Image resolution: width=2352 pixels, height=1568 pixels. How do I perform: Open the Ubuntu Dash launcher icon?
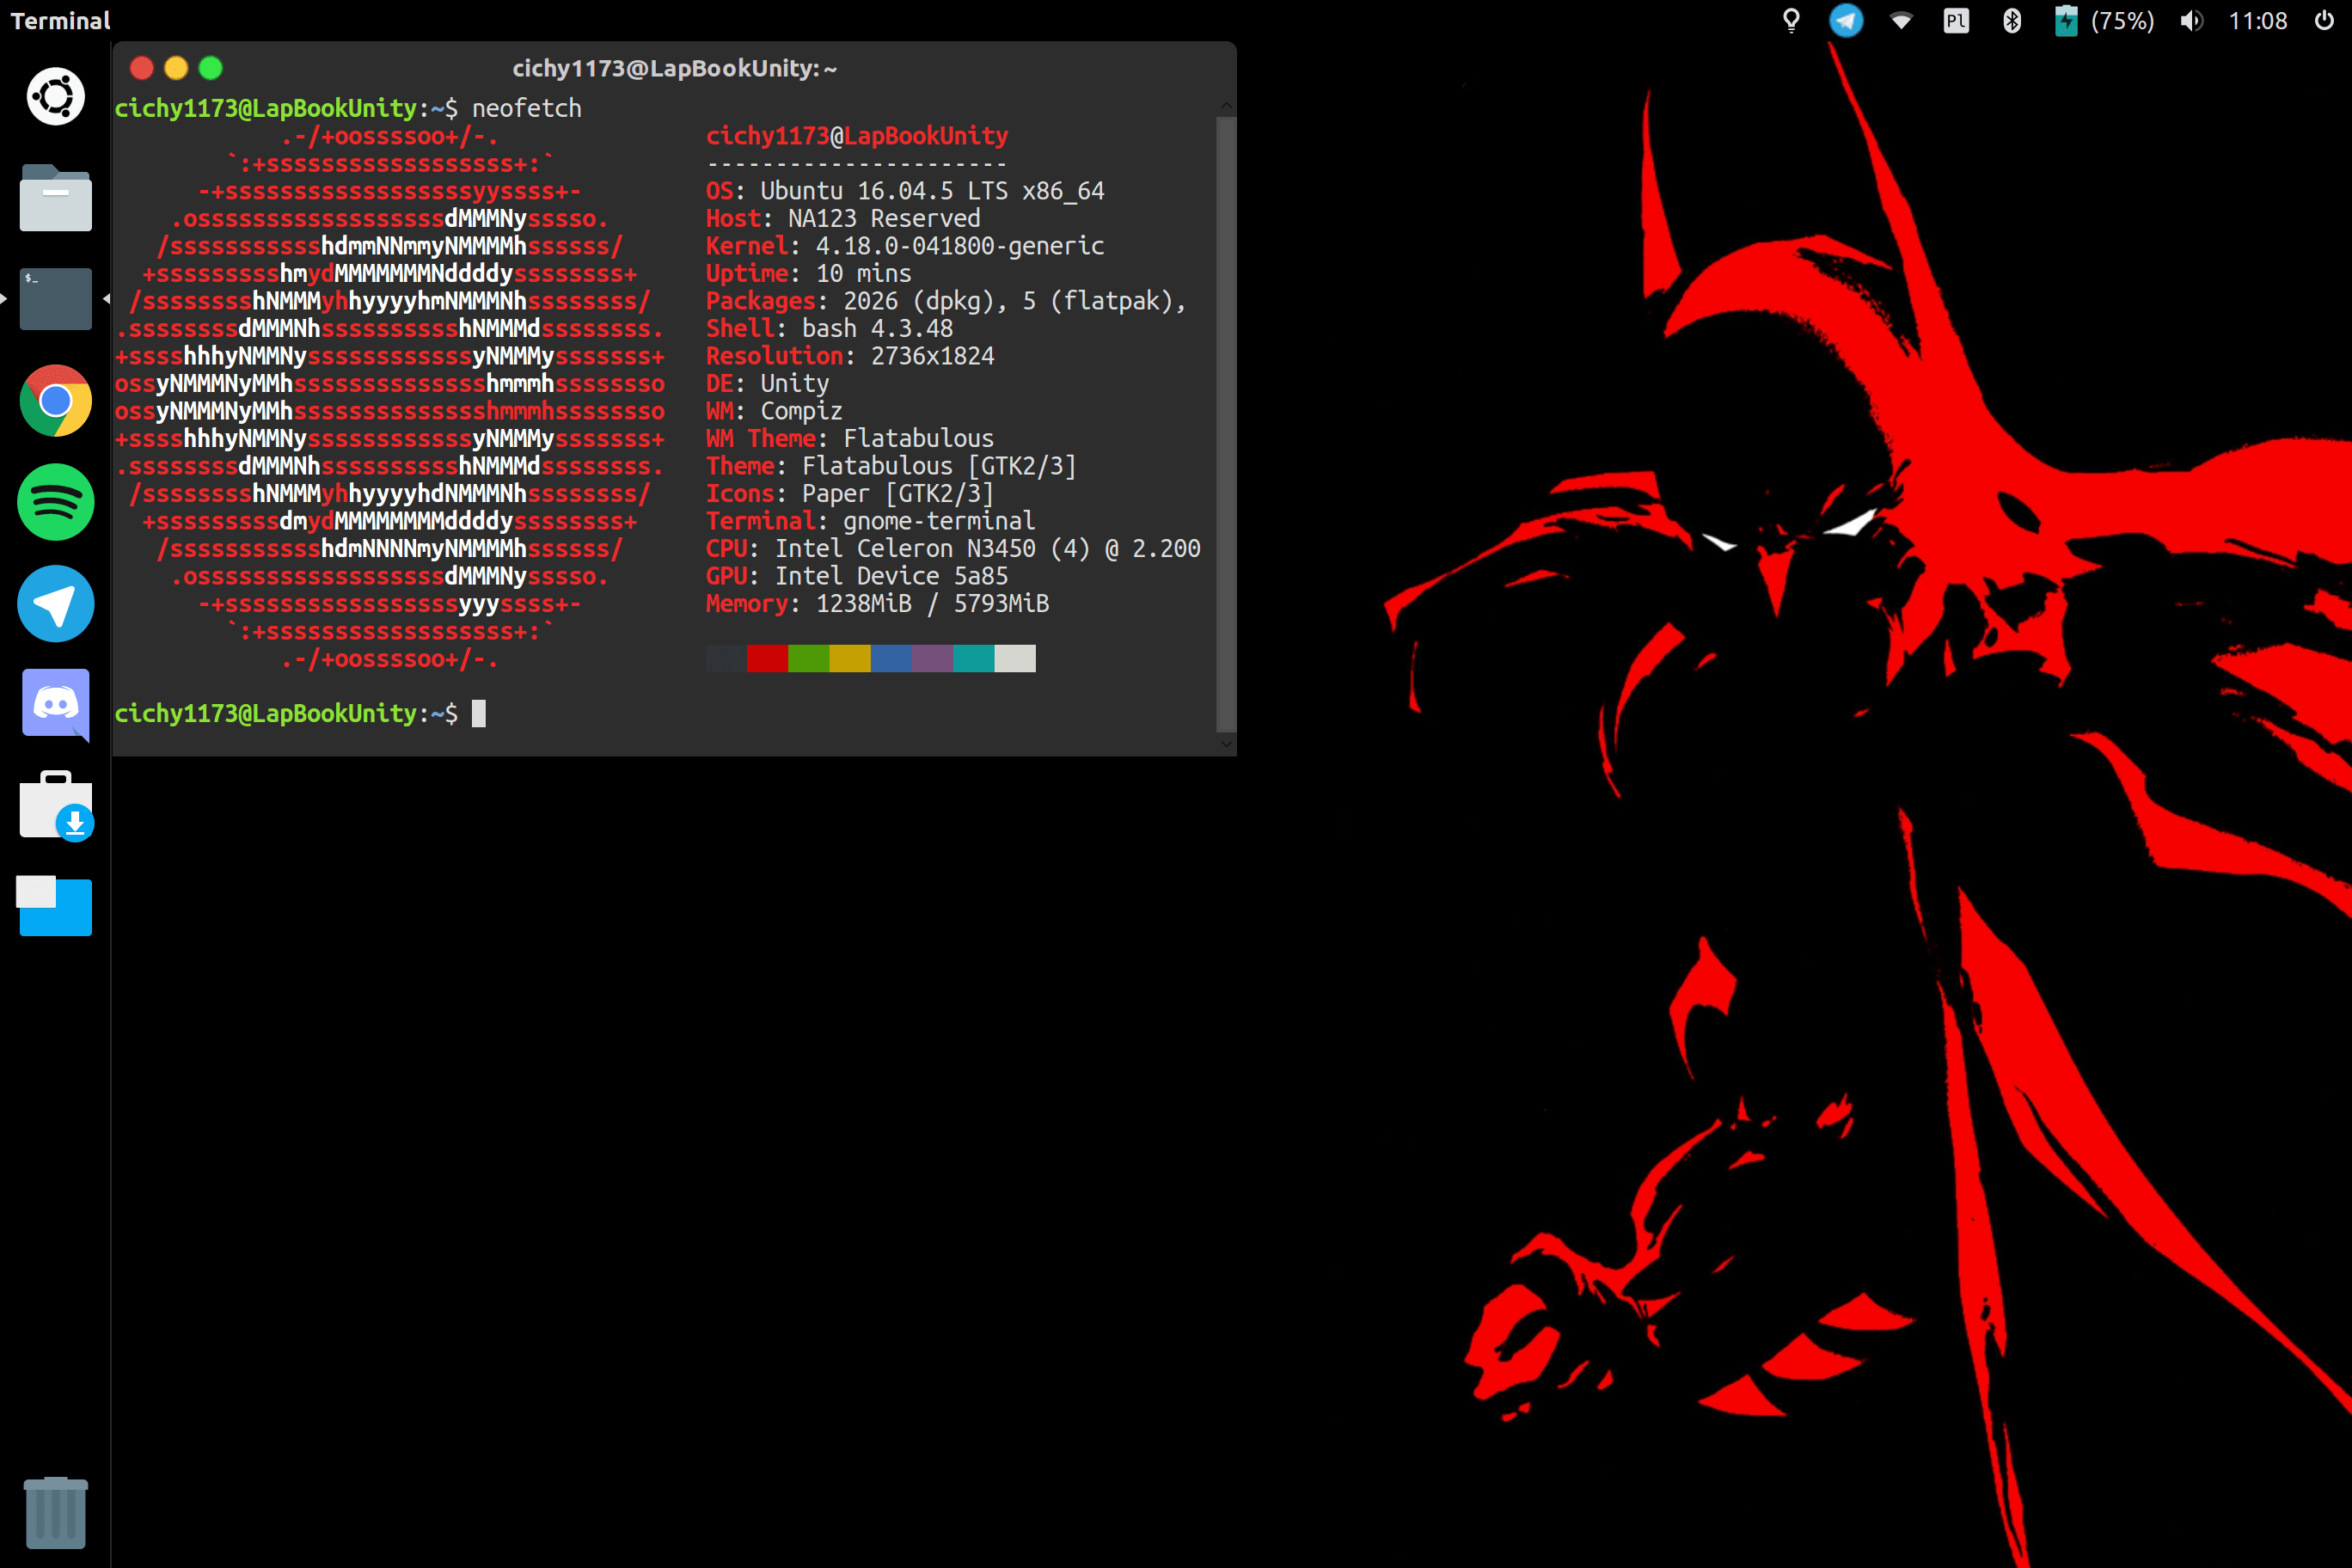click(55, 97)
